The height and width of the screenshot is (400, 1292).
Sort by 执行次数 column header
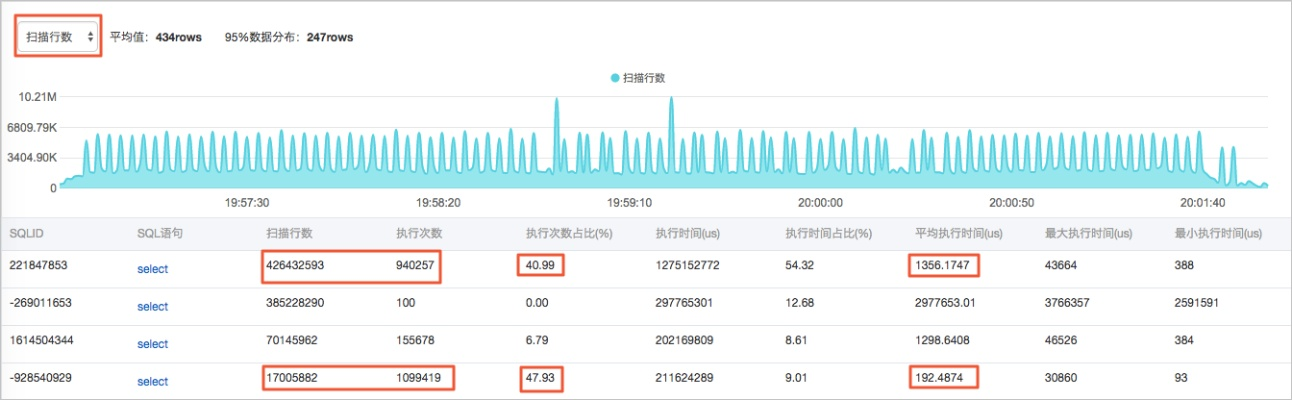pos(419,233)
